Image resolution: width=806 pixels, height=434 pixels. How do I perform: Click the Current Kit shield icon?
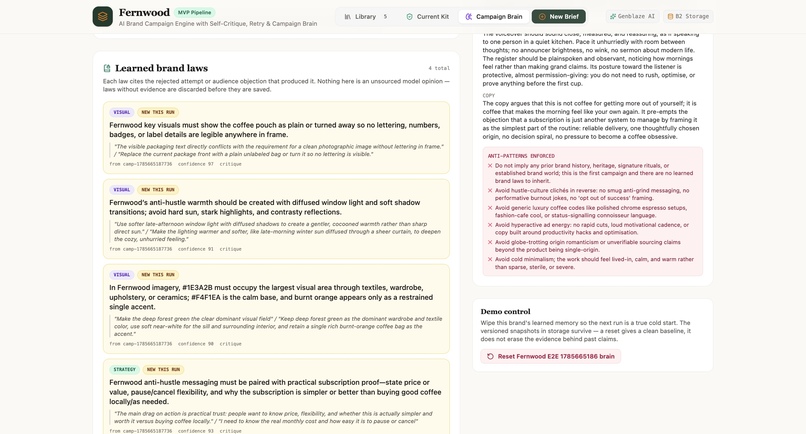pyautogui.click(x=409, y=16)
